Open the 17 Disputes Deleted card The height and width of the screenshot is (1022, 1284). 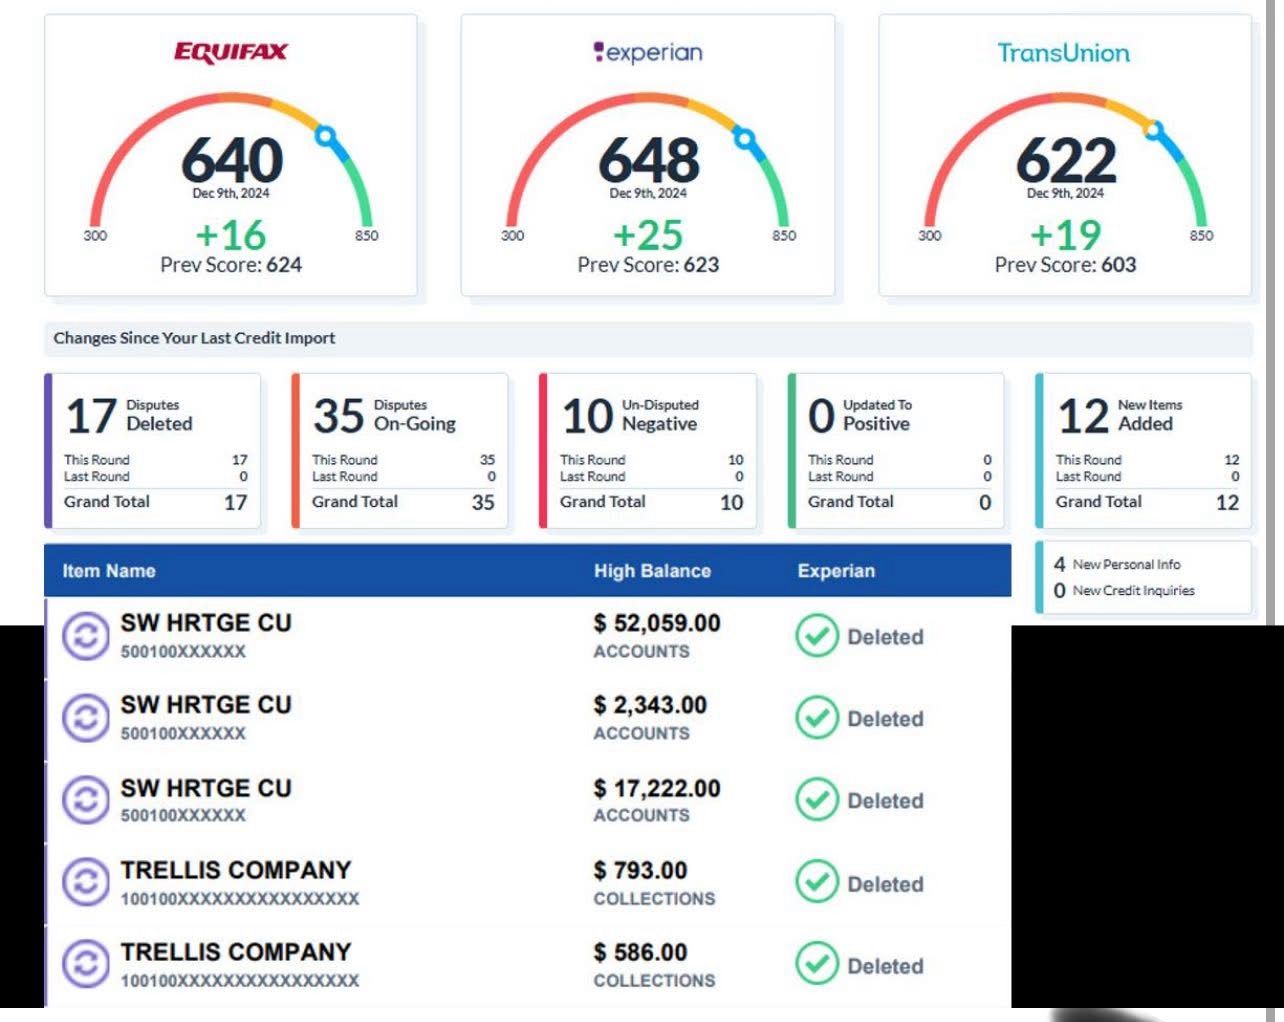[152, 450]
